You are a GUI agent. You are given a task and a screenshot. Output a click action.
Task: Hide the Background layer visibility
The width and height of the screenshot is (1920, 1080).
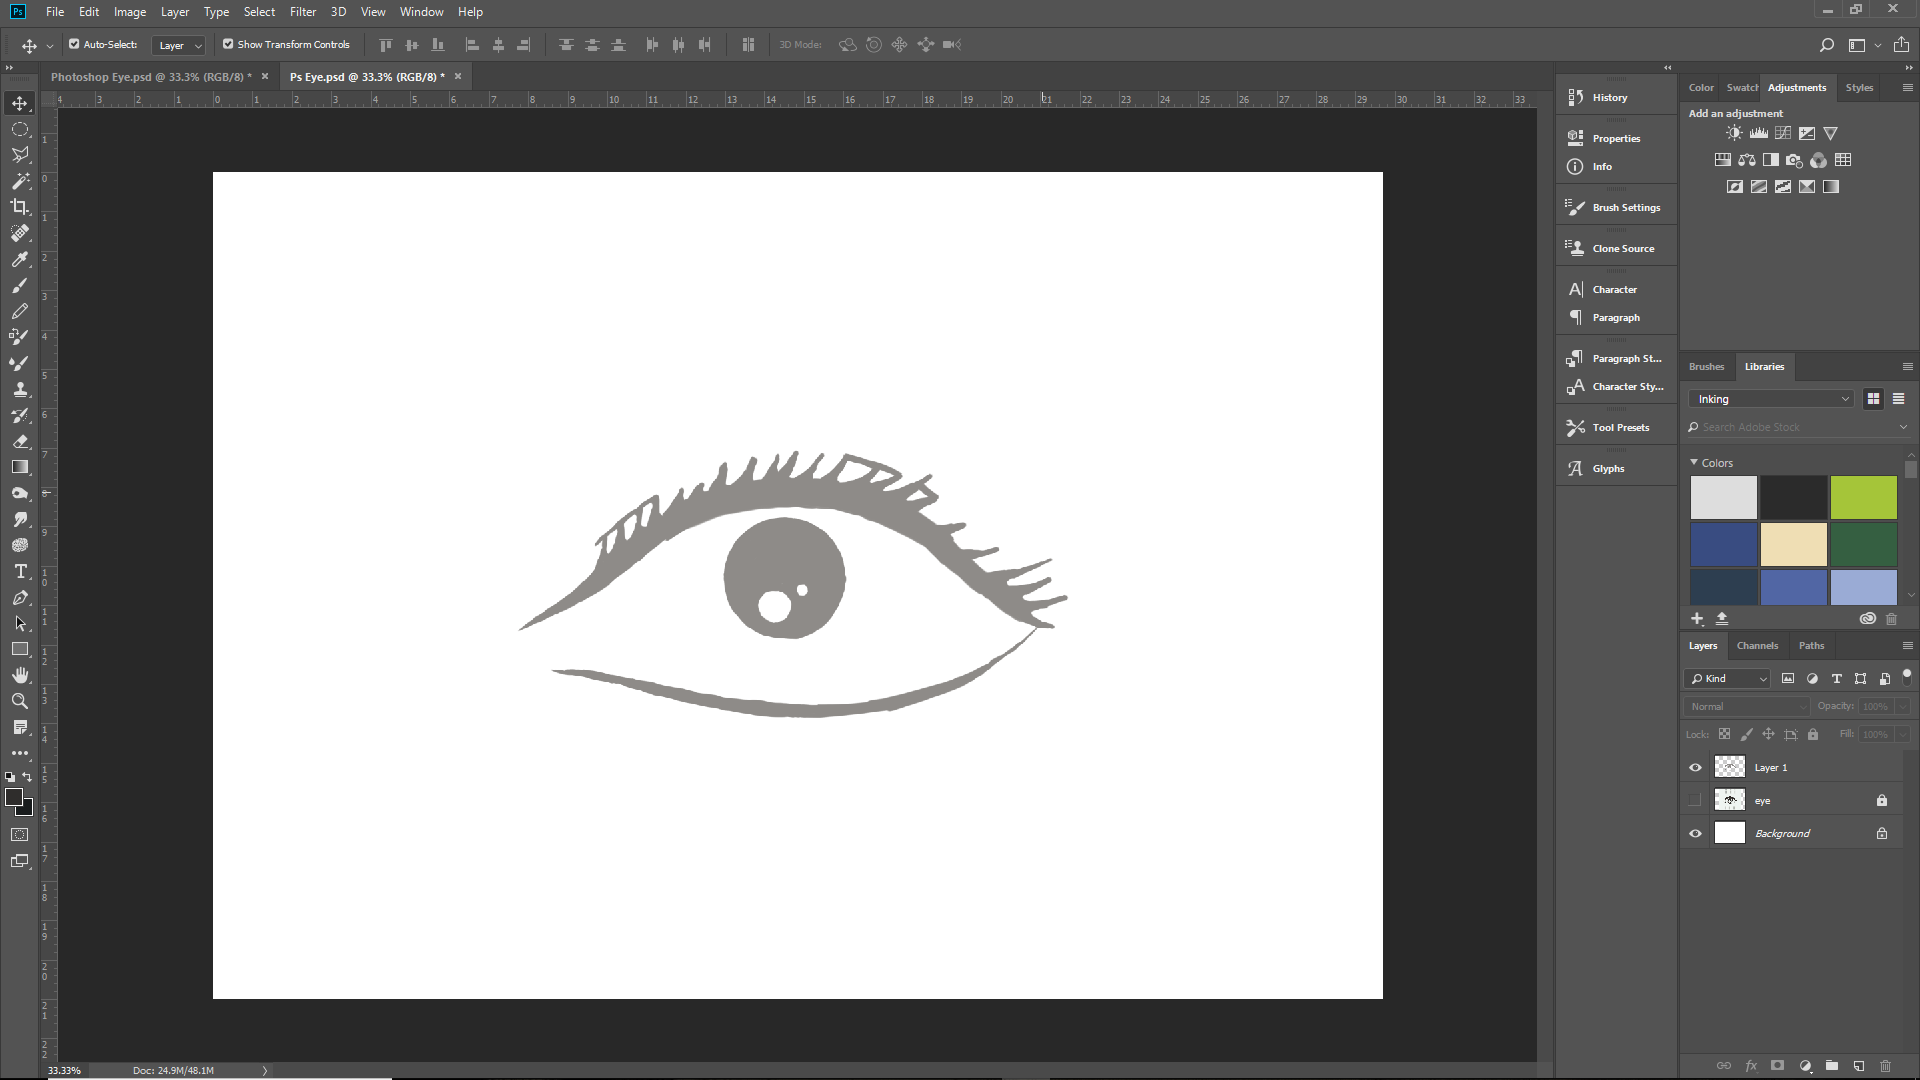tap(1695, 833)
